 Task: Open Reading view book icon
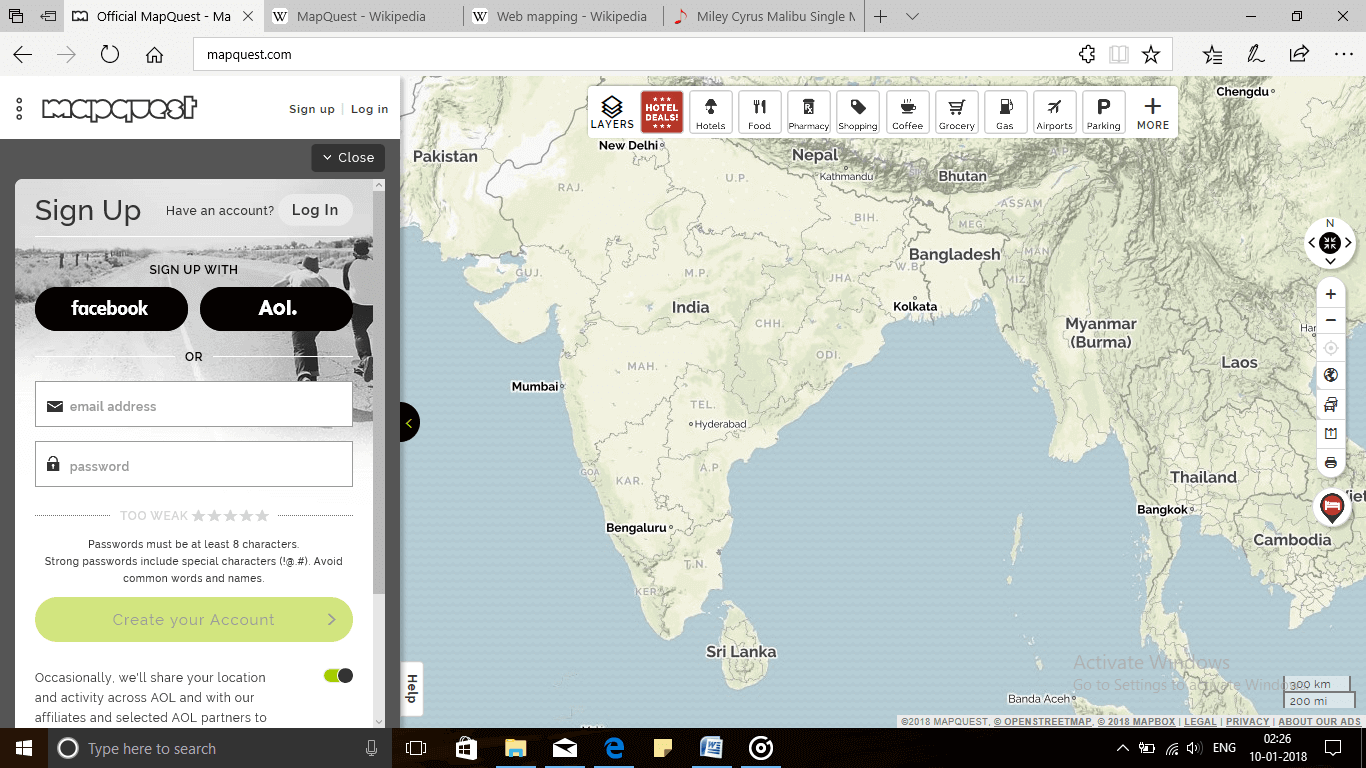pyautogui.click(x=1119, y=55)
